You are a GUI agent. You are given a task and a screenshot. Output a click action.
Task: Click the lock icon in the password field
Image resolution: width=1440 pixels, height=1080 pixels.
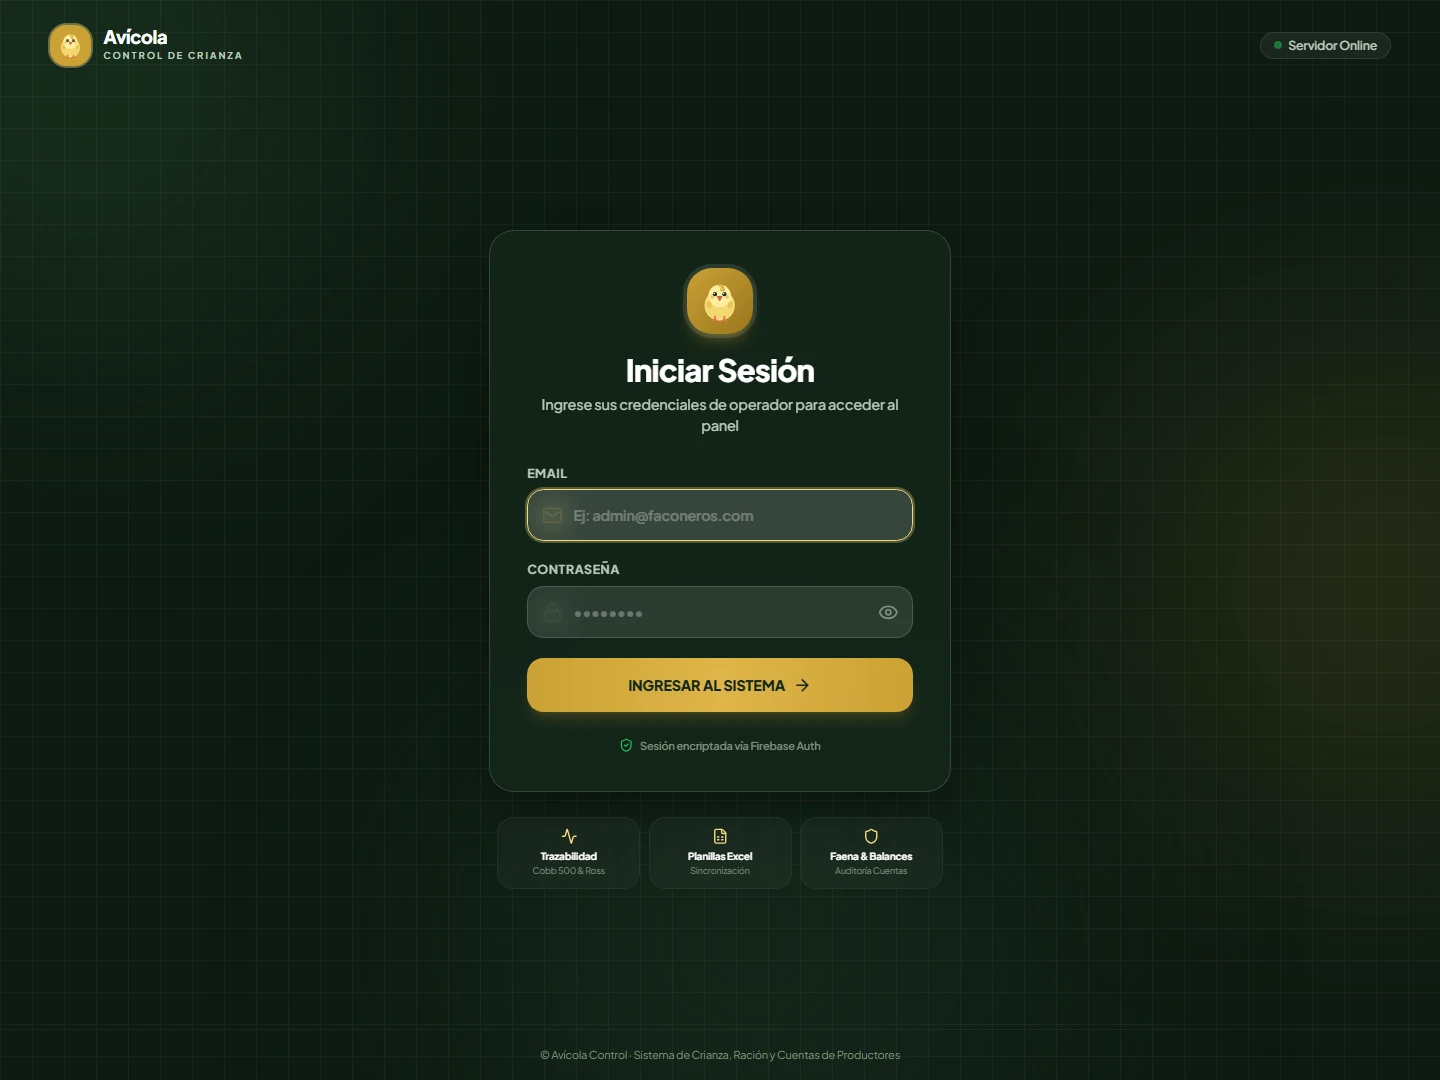coord(552,612)
